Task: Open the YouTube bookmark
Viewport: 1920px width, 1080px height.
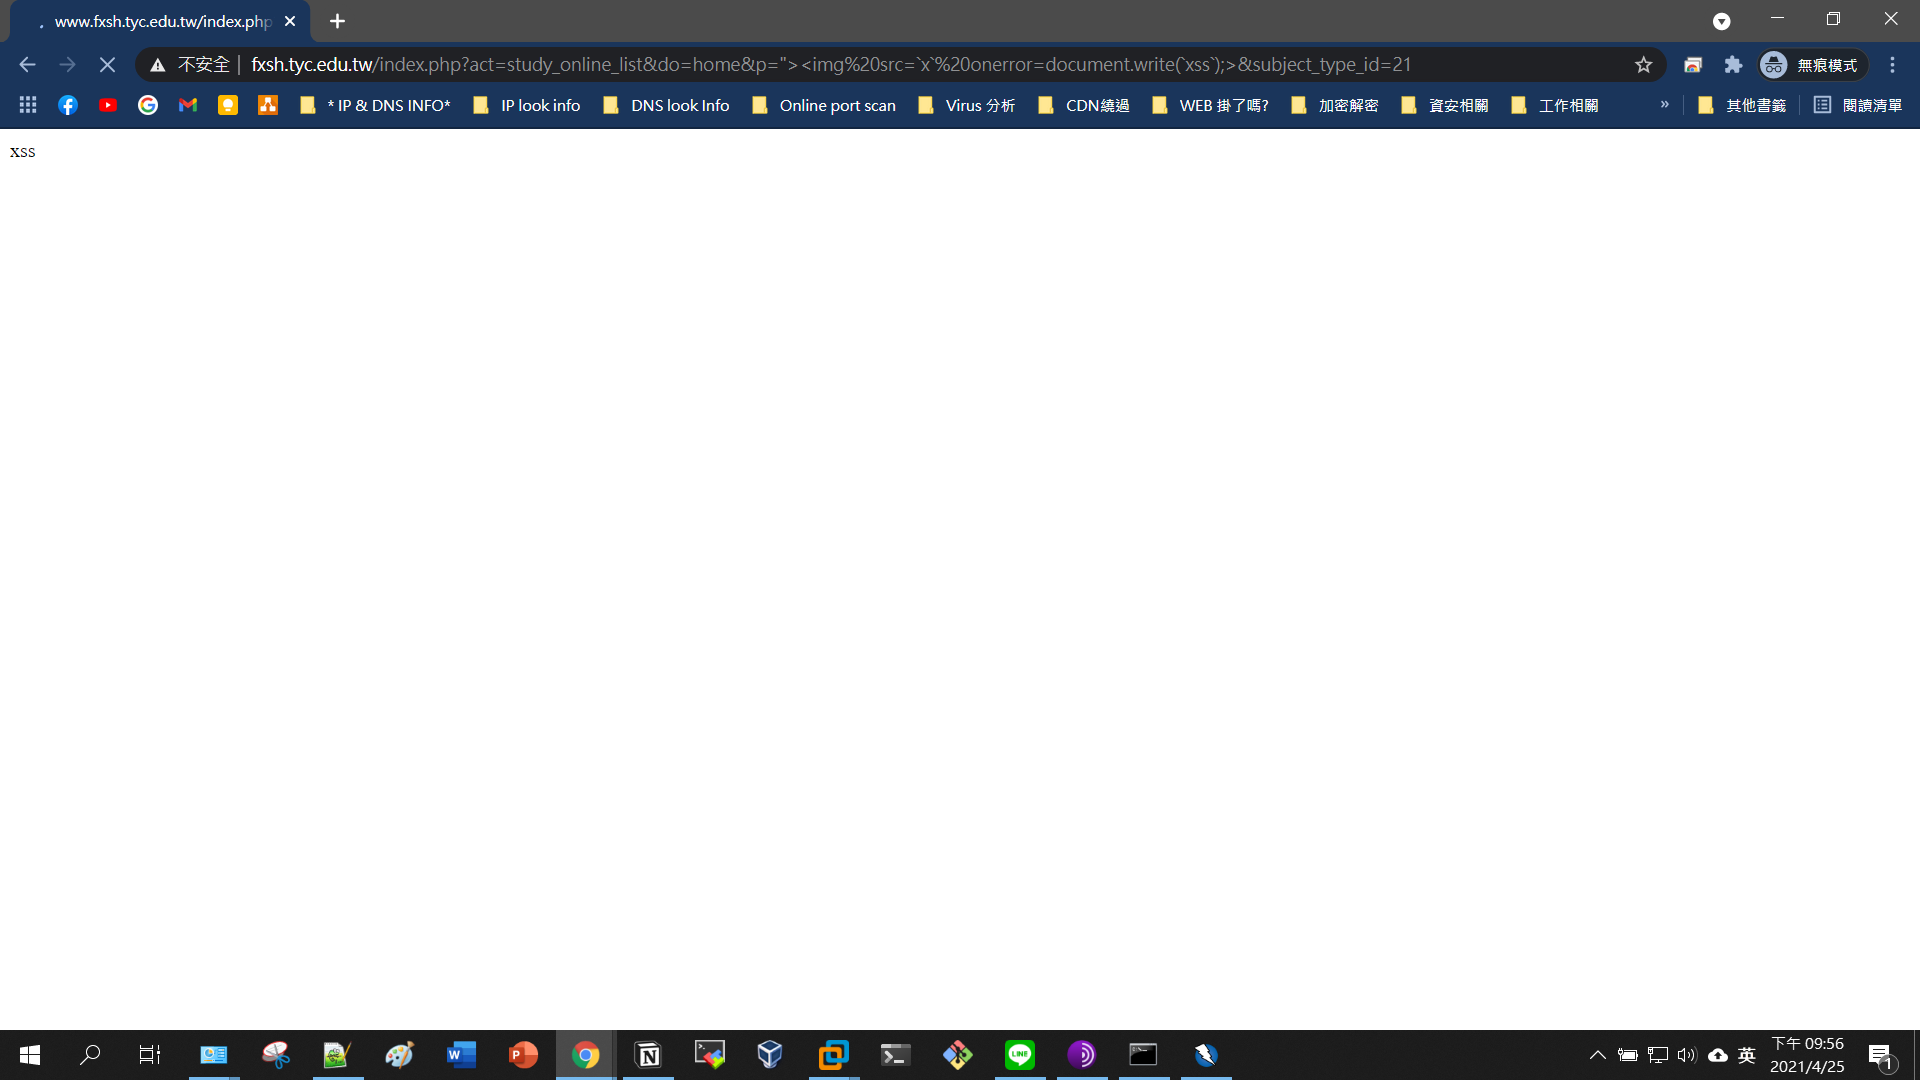Action: click(x=108, y=105)
